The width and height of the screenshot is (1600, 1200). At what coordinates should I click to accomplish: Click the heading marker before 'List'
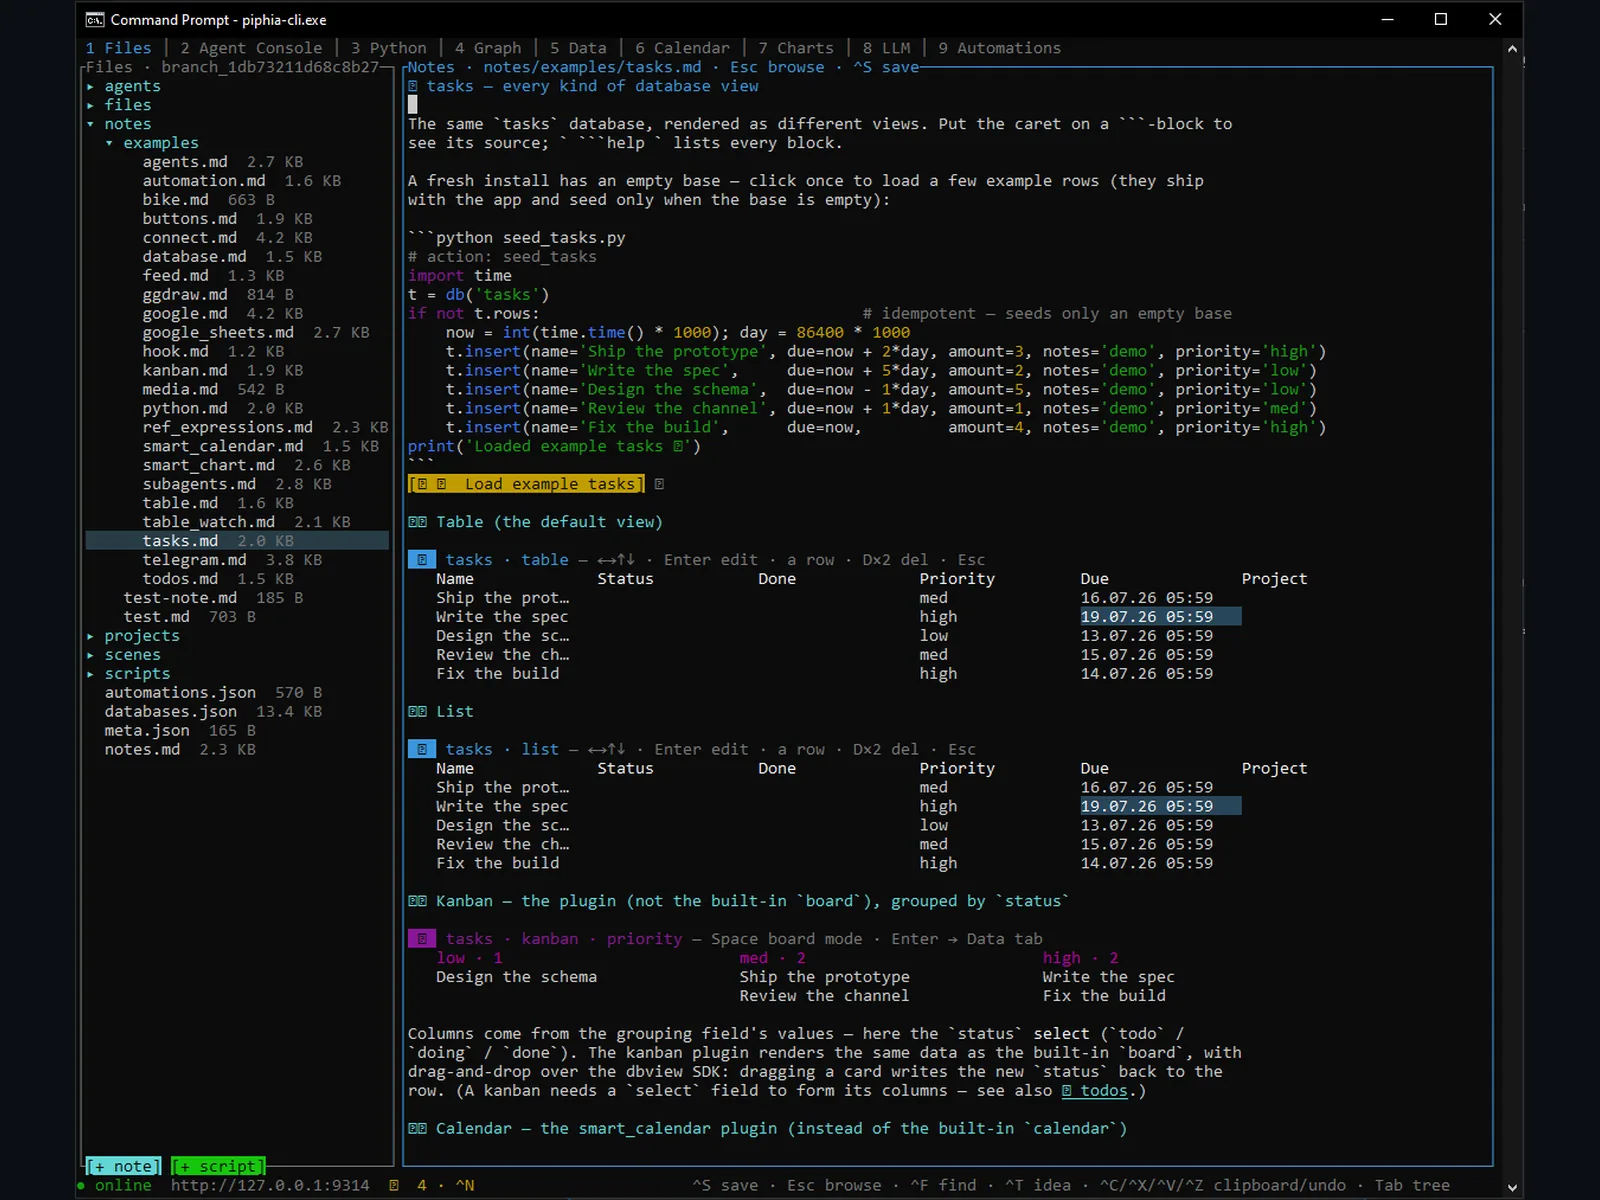point(417,711)
